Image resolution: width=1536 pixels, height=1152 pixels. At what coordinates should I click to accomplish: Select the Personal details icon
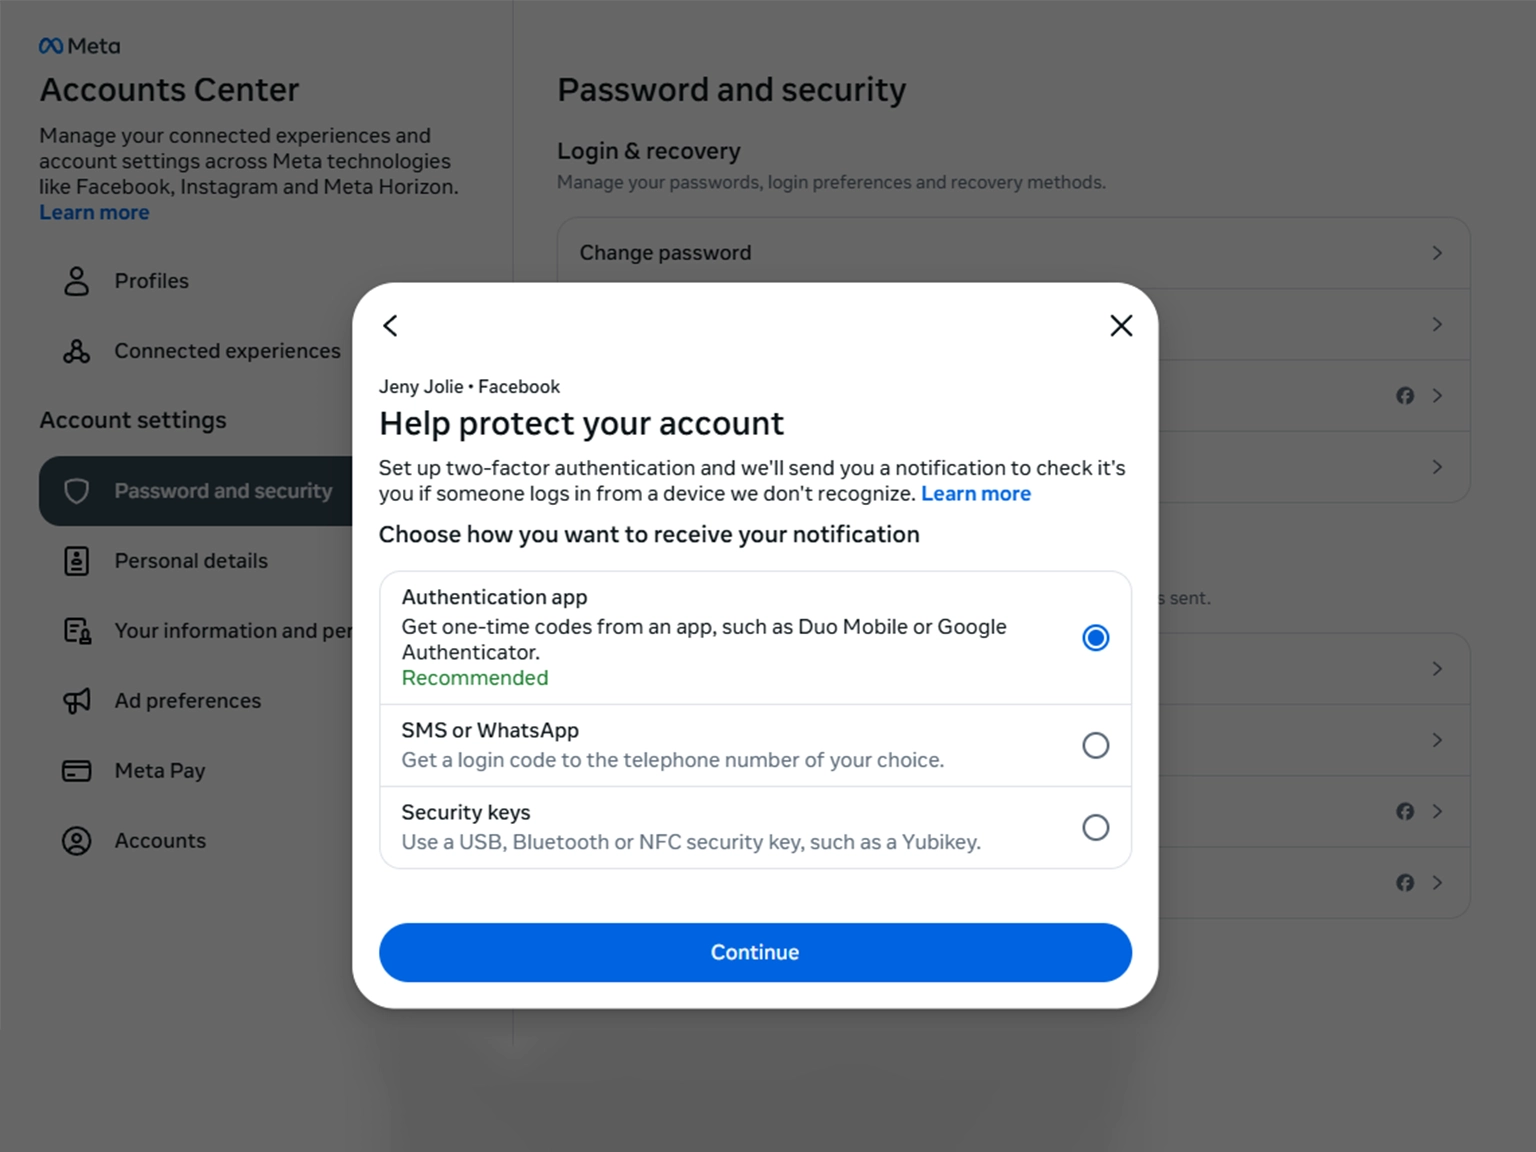(76, 561)
